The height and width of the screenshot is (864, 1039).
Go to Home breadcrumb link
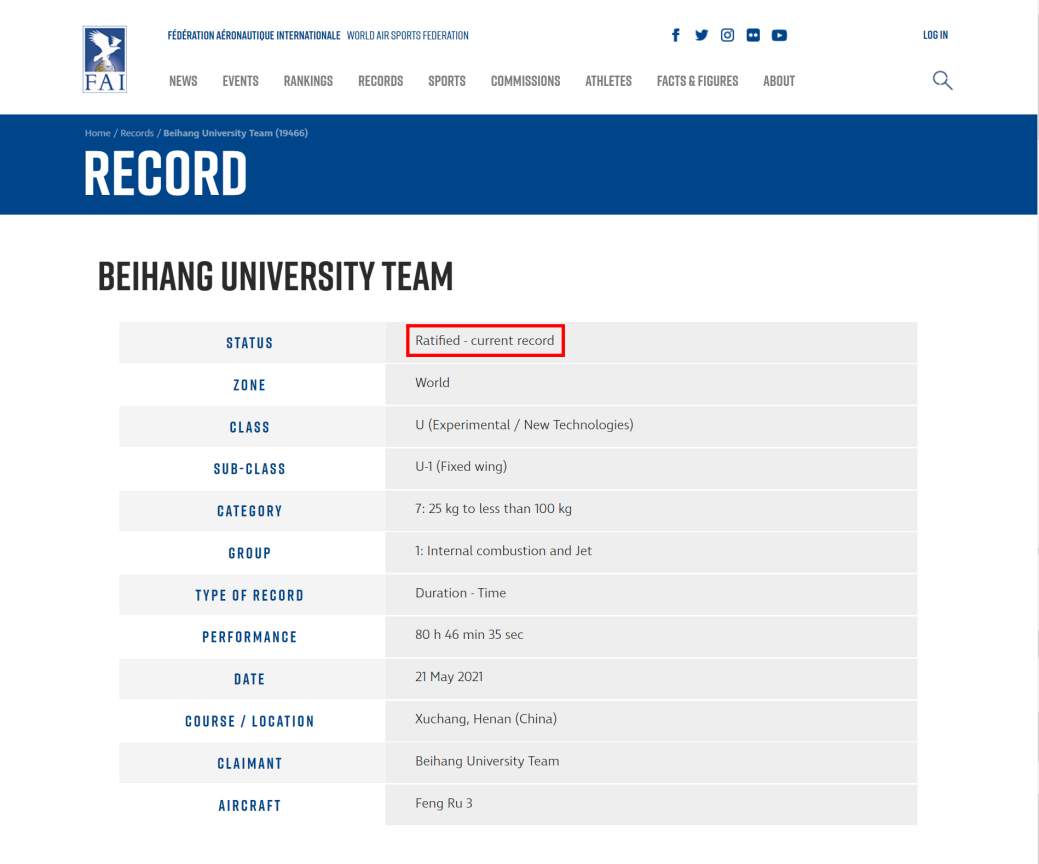coord(97,133)
